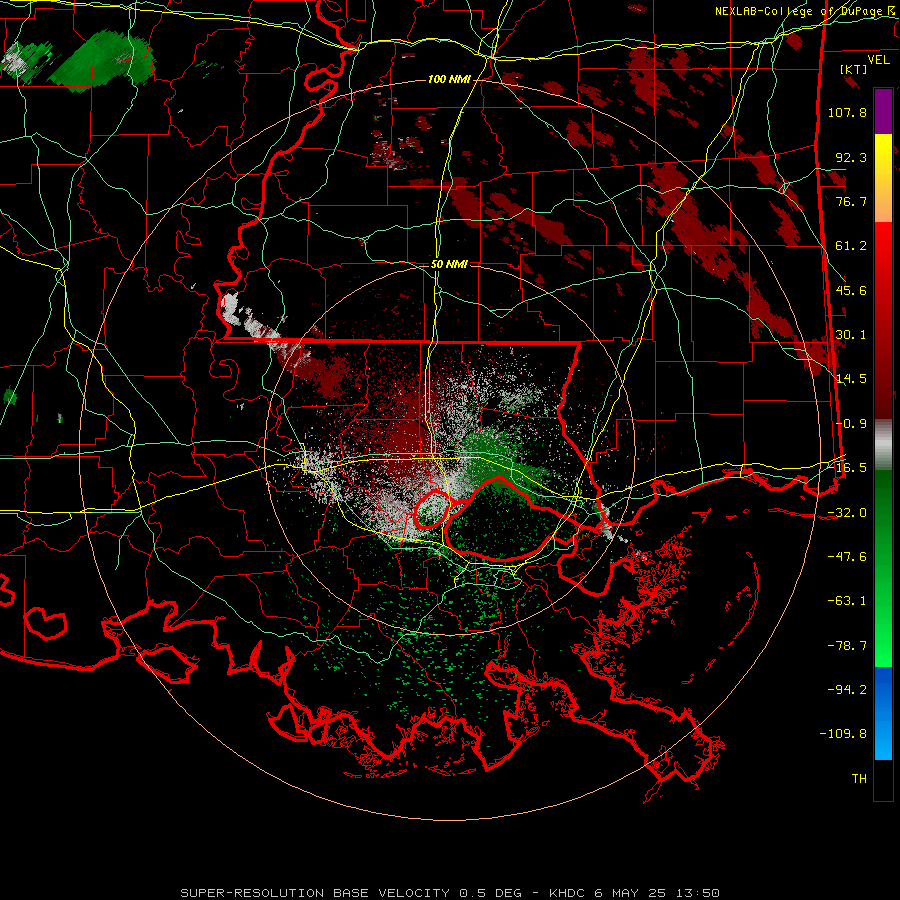
Task: Select the 92.3 scale value
Action: click(851, 157)
